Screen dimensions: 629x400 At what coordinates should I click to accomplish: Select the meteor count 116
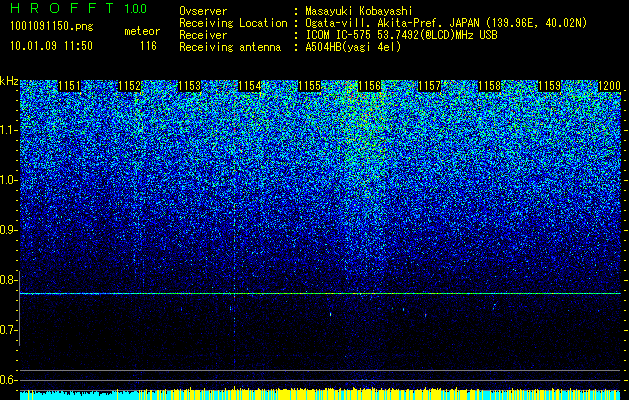[x=148, y=46]
